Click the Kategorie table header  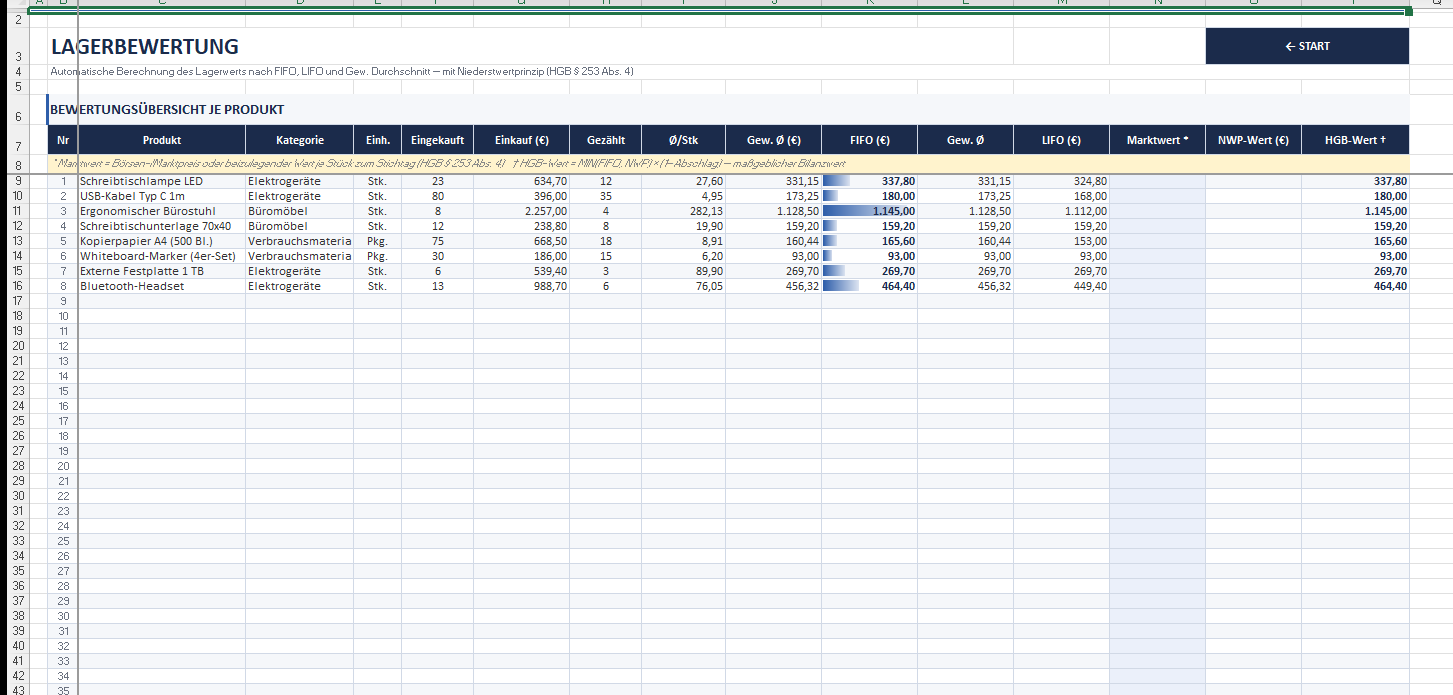pos(300,140)
